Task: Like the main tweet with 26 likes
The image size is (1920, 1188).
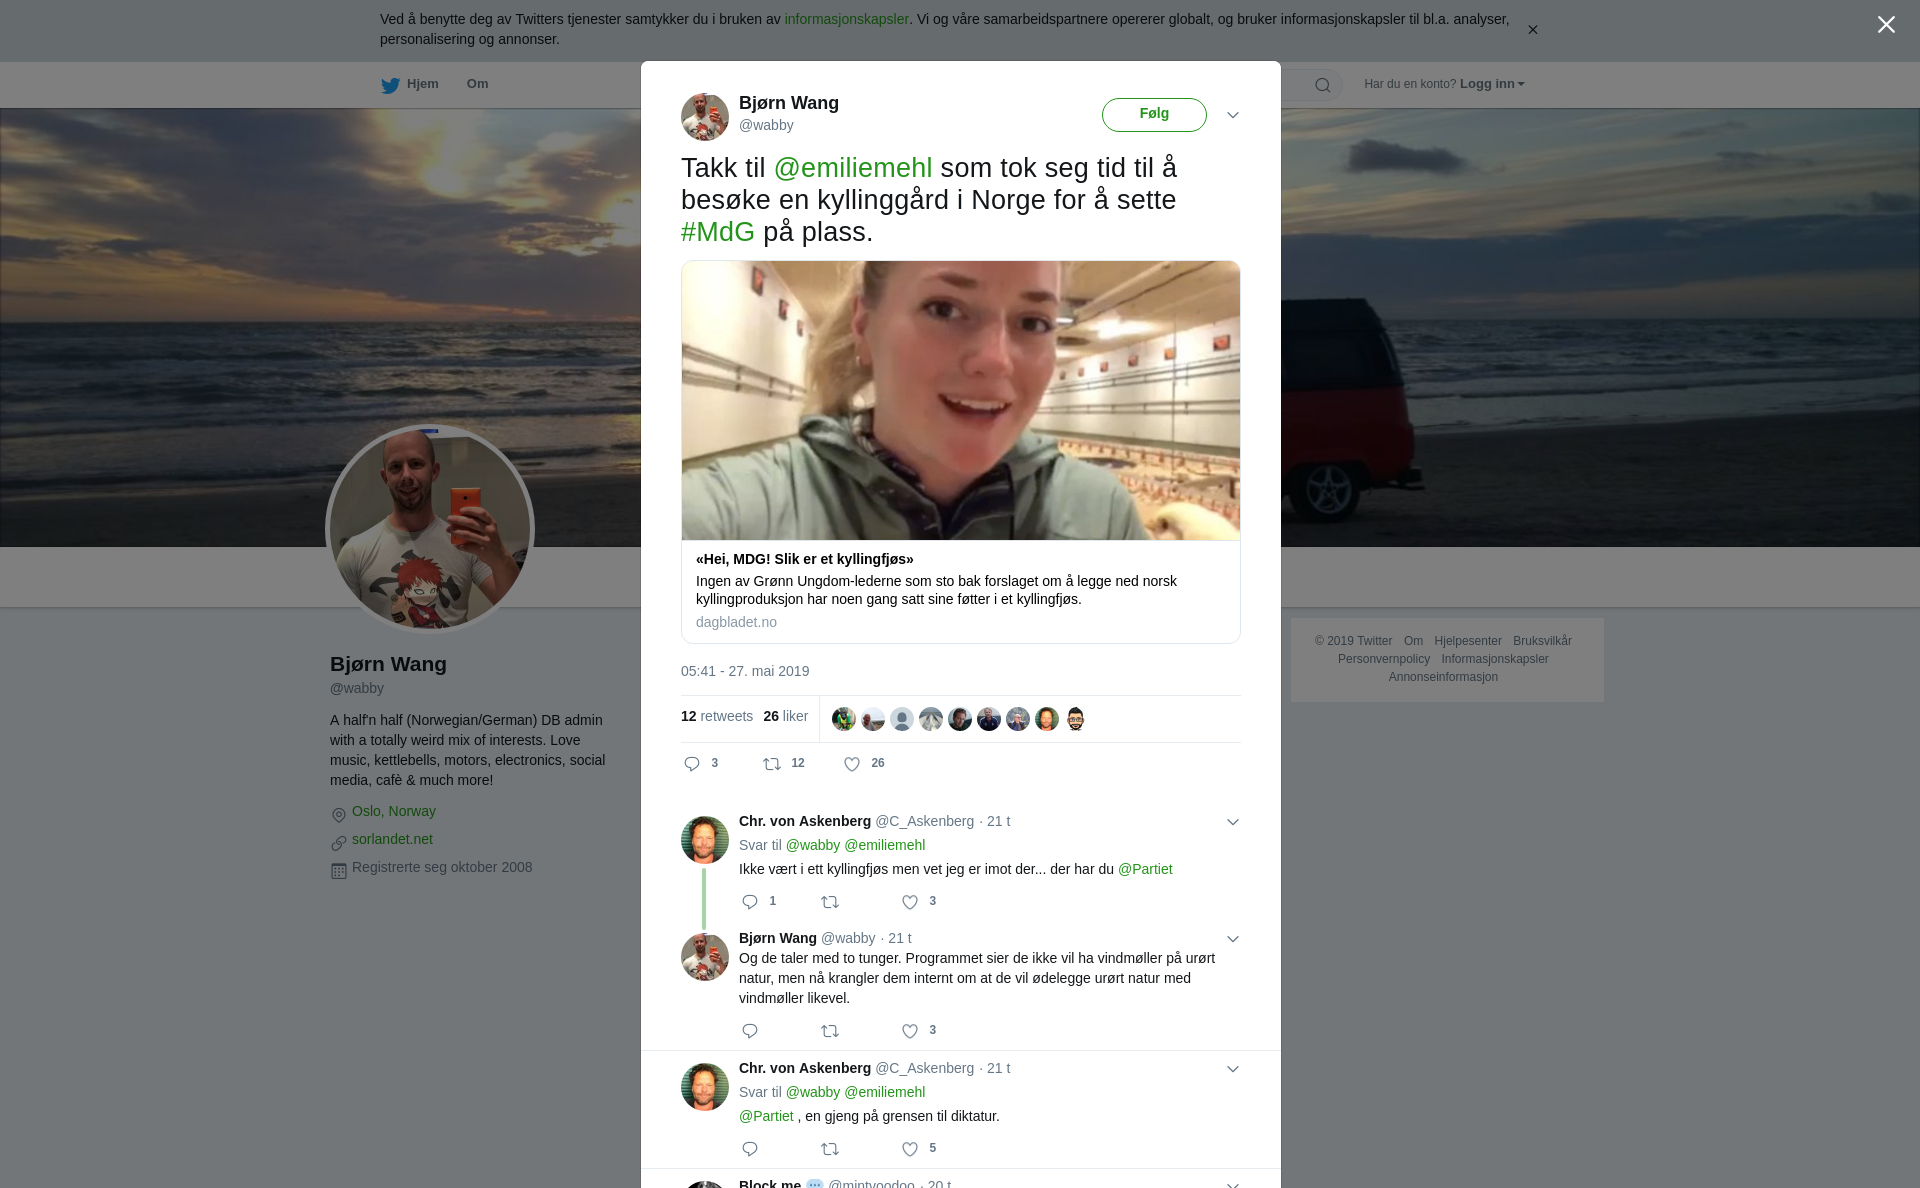Action: click(x=852, y=764)
